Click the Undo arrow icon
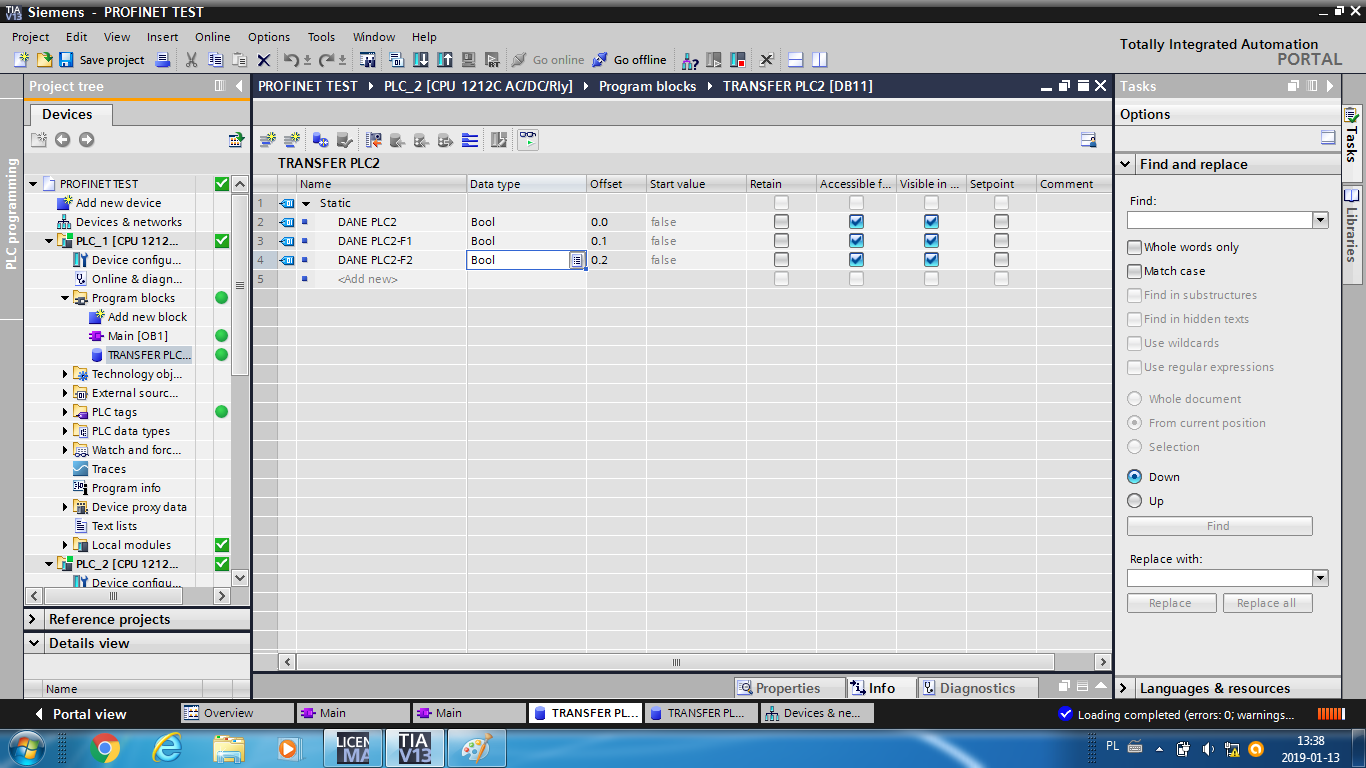Screen dimensions: 1366x768 tap(291, 60)
